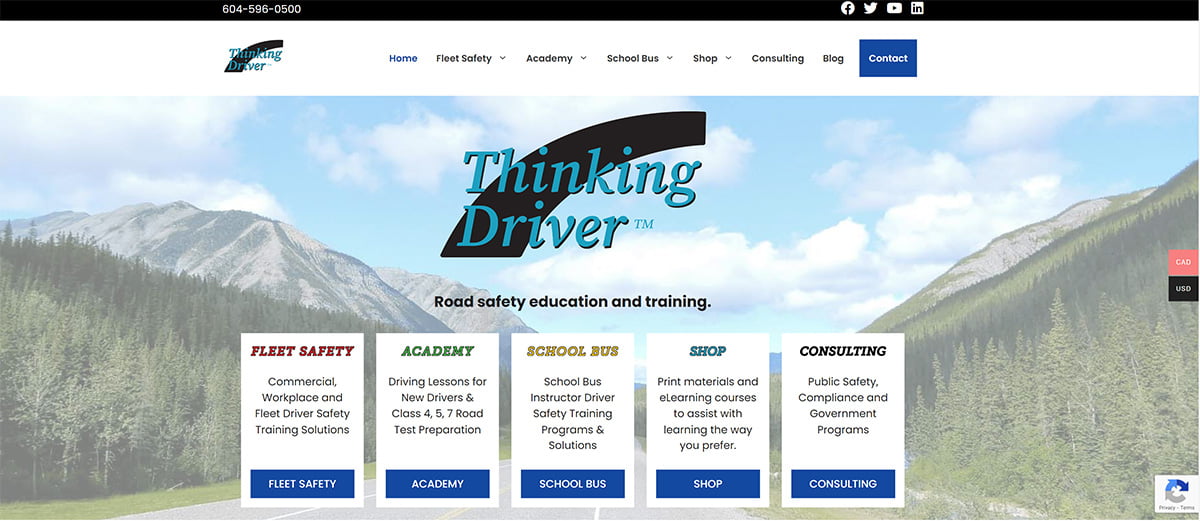Open the Consulting menu item
1200x521 pixels.
tap(777, 58)
